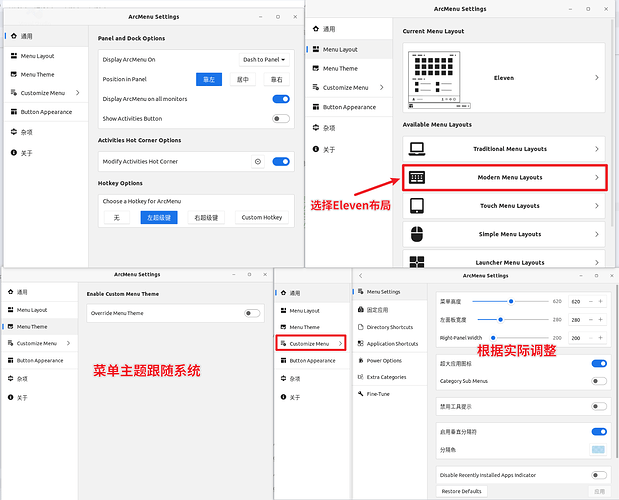This screenshot has height=500, width=619.
Task: Click Restore Defaults button
Action: point(461,491)
